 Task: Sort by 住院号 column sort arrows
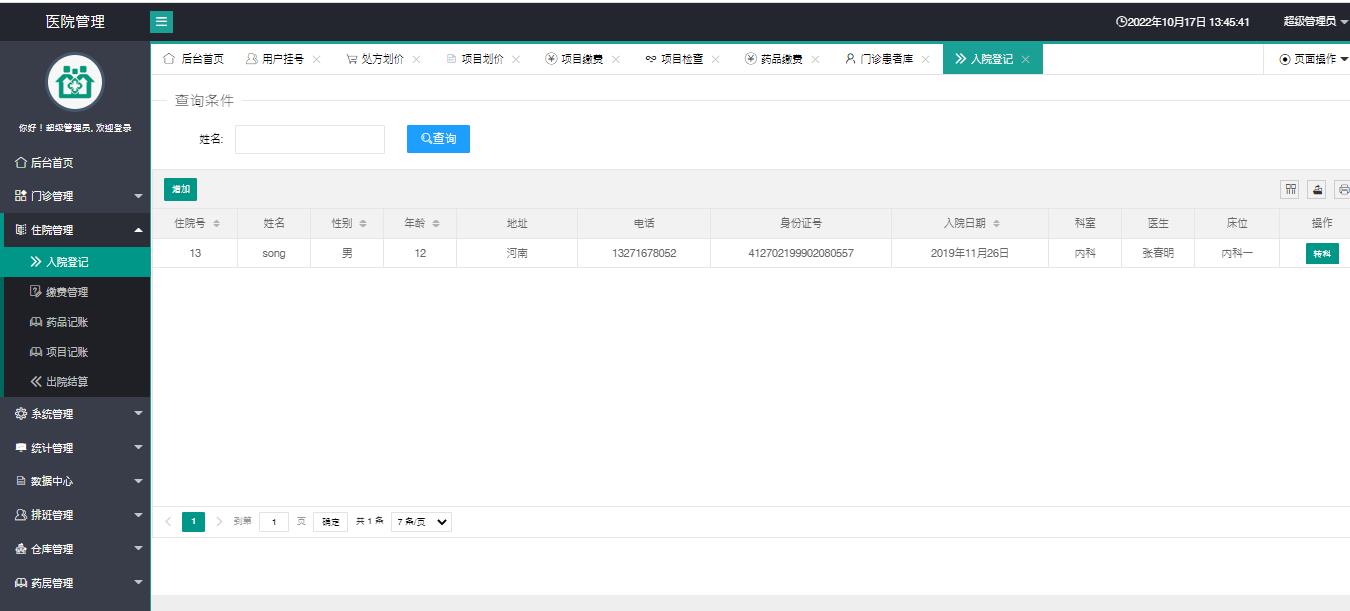(217, 224)
